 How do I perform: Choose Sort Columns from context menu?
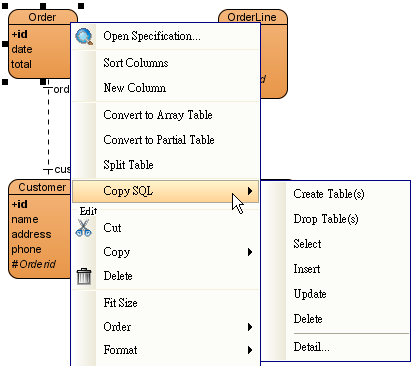click(x=166, y=63)
